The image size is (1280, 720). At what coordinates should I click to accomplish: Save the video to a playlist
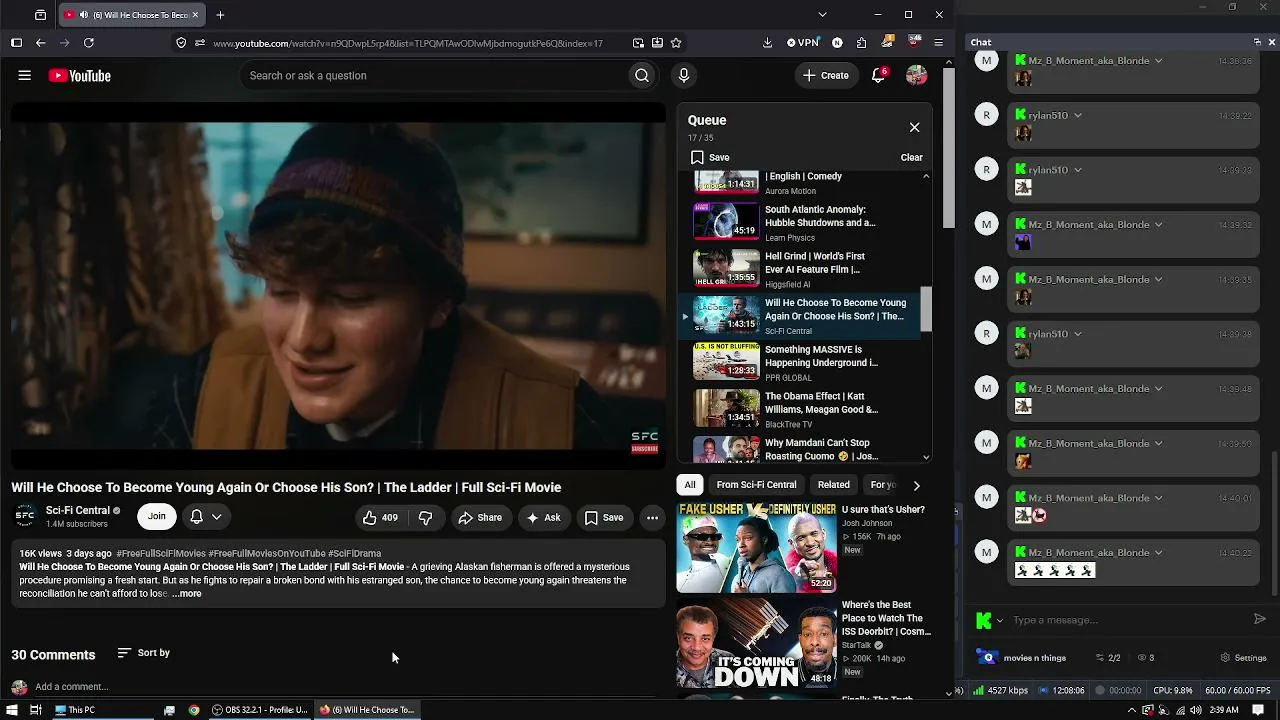[604, 517]
